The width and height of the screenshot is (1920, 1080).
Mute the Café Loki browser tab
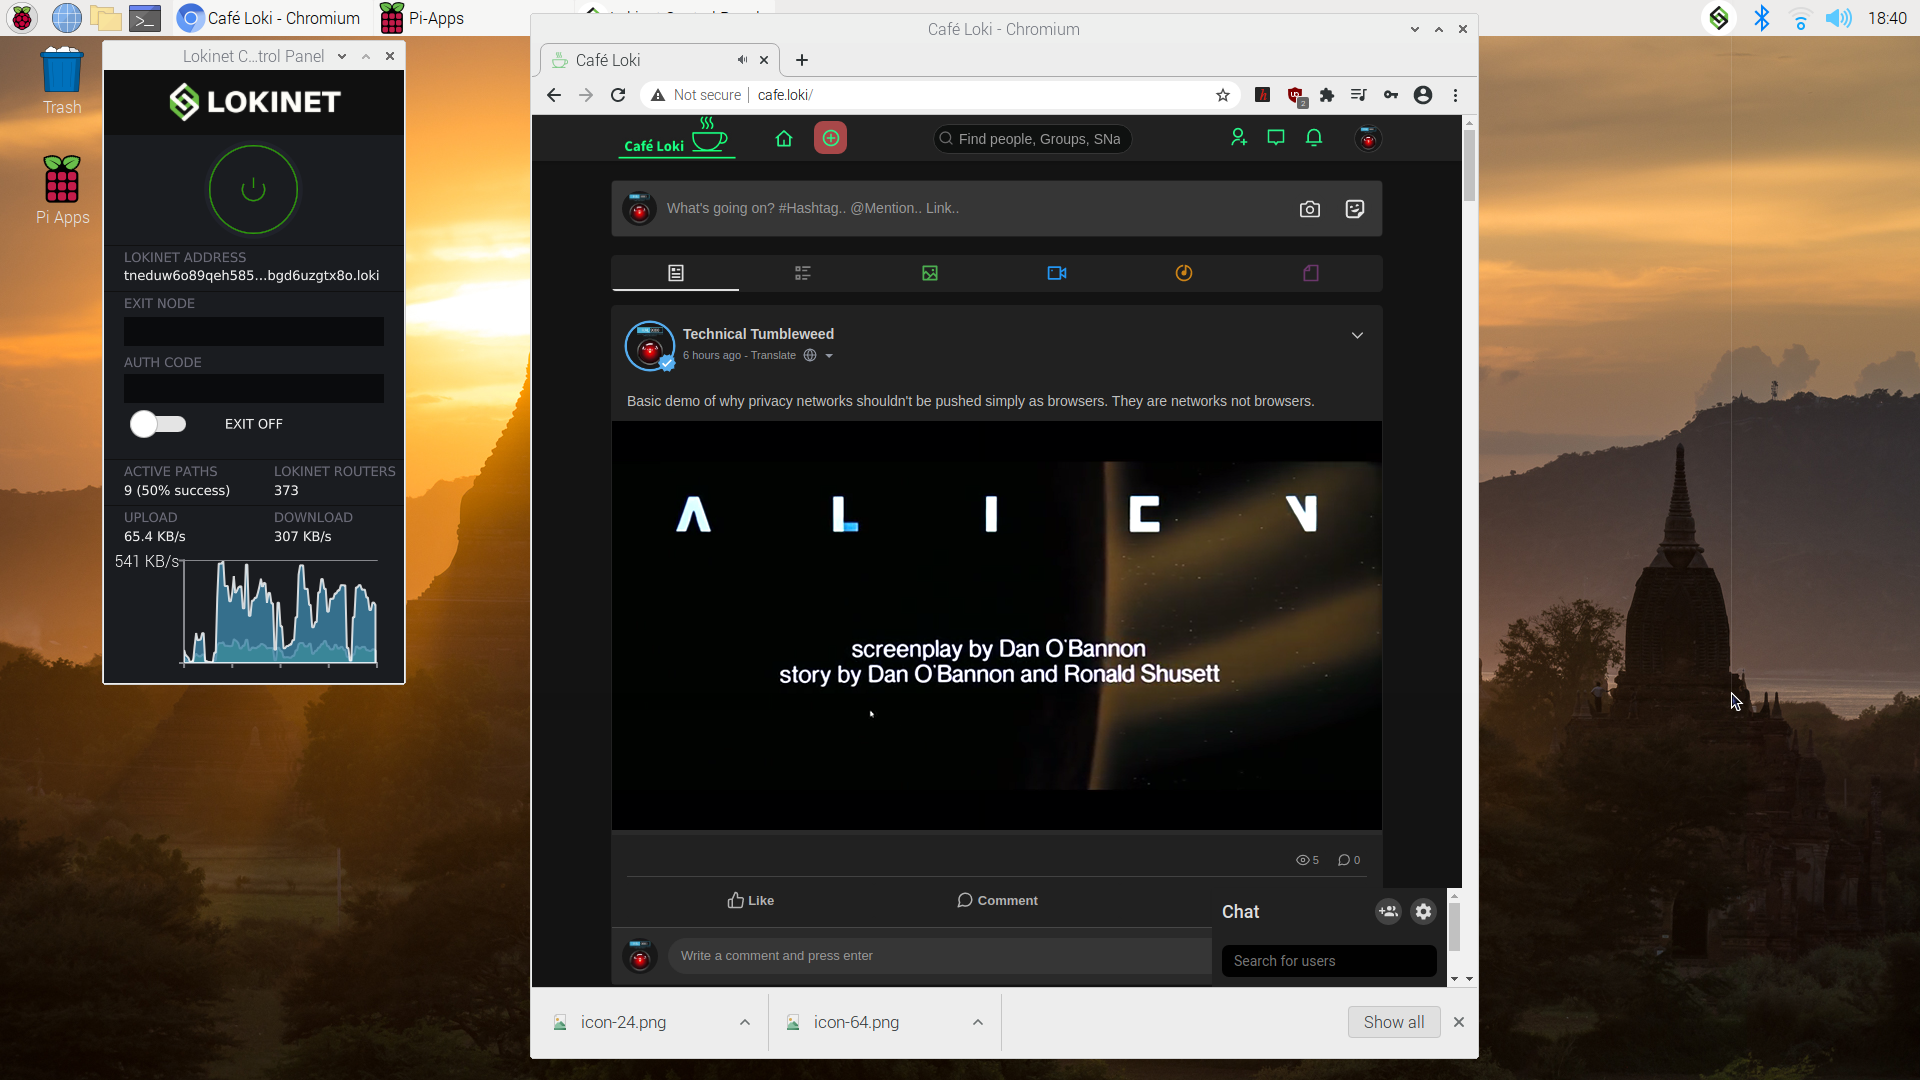click(742, 60)
